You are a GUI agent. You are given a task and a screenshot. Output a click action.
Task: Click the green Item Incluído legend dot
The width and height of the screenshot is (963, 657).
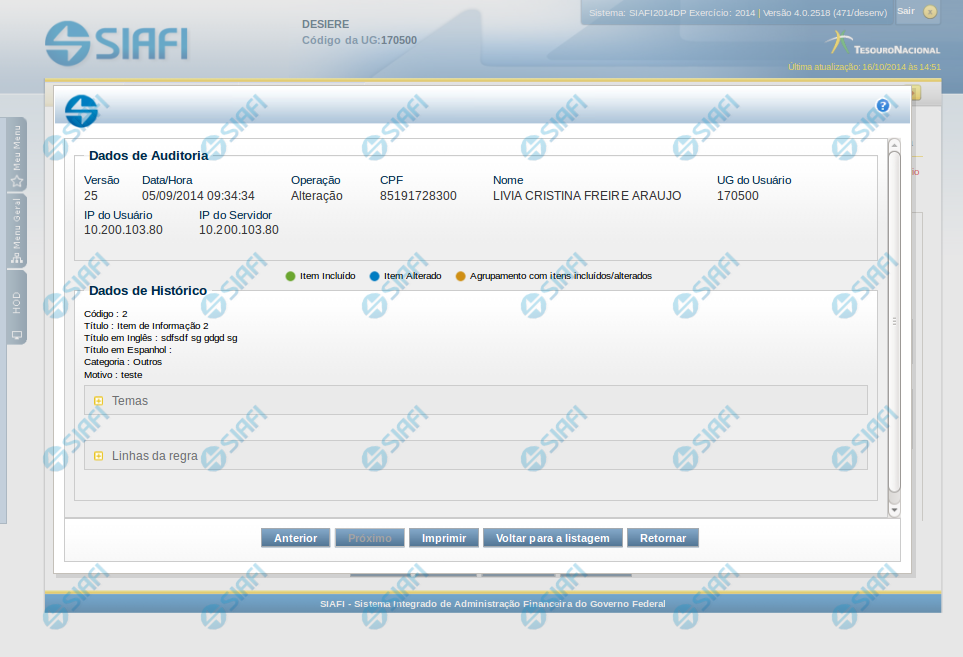290,276
